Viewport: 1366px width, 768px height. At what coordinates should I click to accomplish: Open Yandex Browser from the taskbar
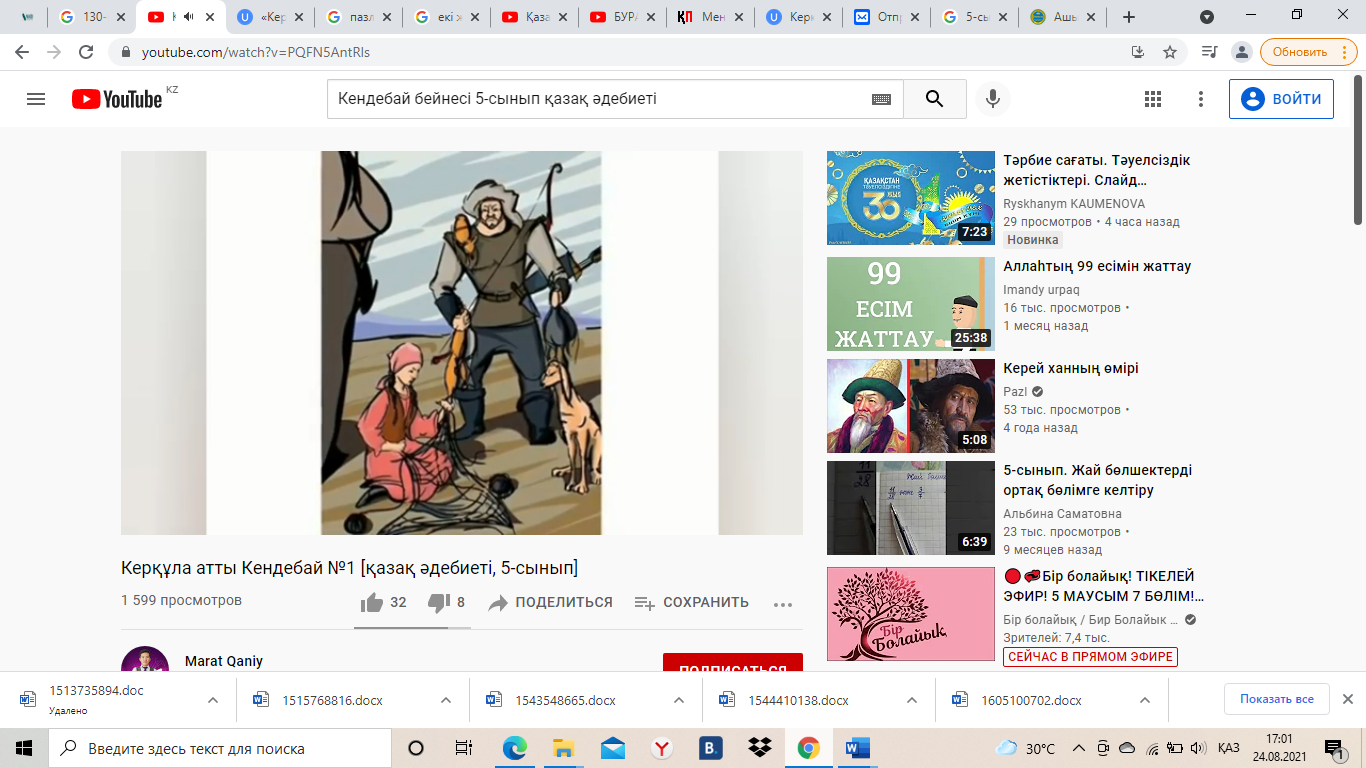point(661,748)
